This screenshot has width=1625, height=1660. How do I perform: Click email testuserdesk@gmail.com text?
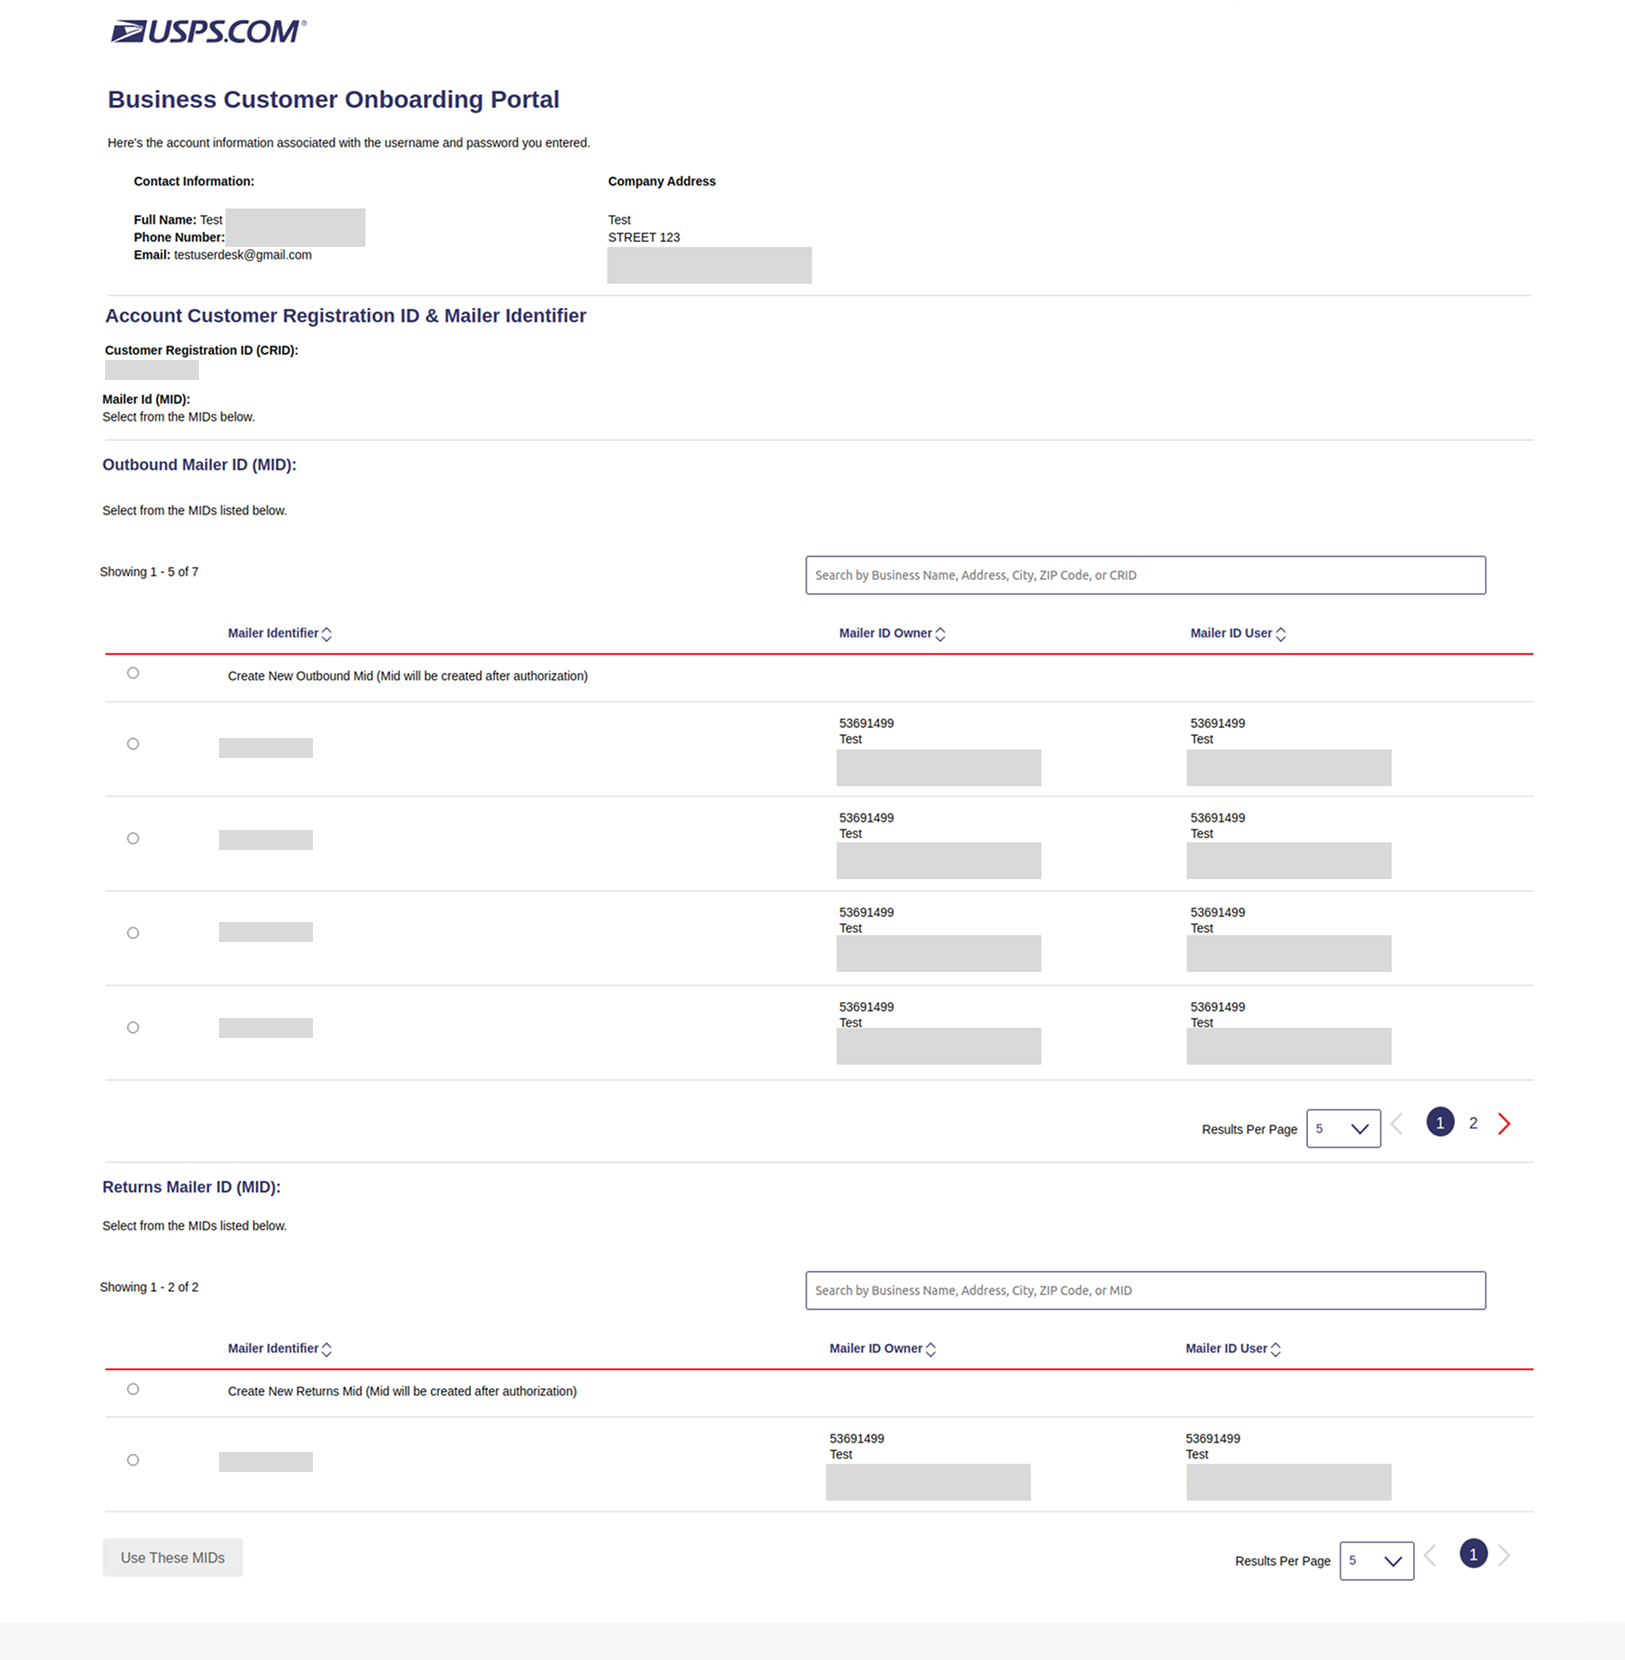click(243, 255)
